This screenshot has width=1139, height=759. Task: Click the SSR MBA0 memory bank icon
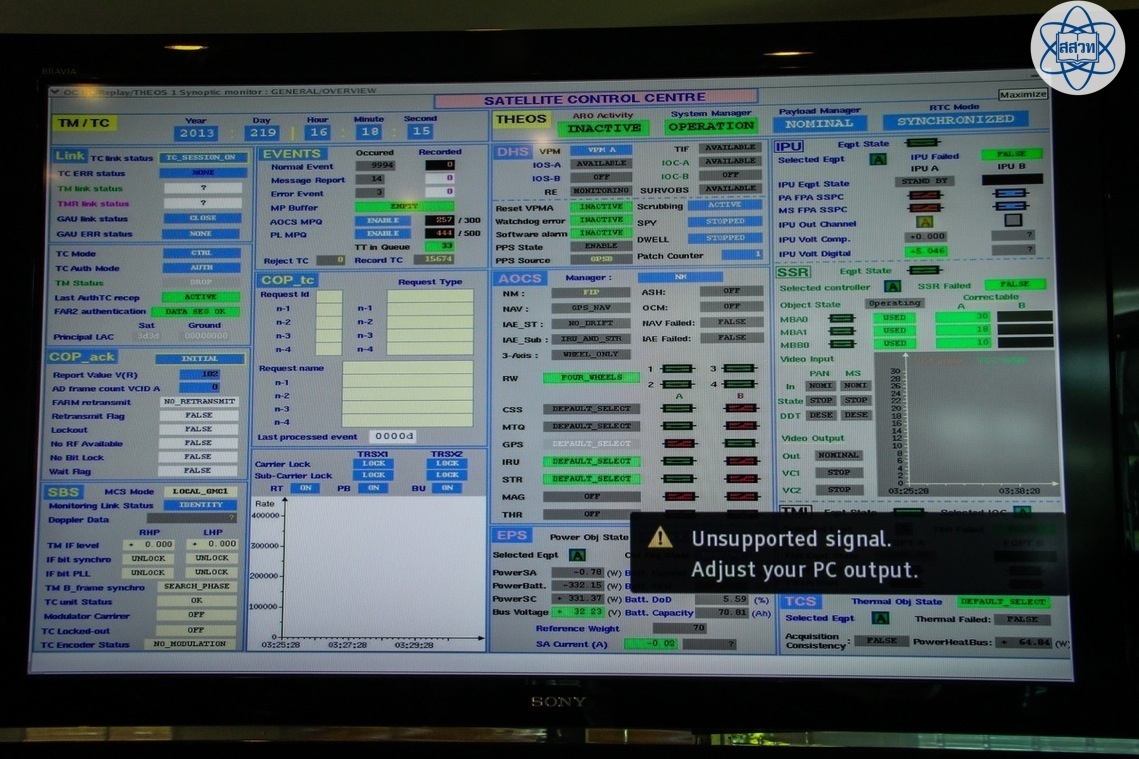841,318
